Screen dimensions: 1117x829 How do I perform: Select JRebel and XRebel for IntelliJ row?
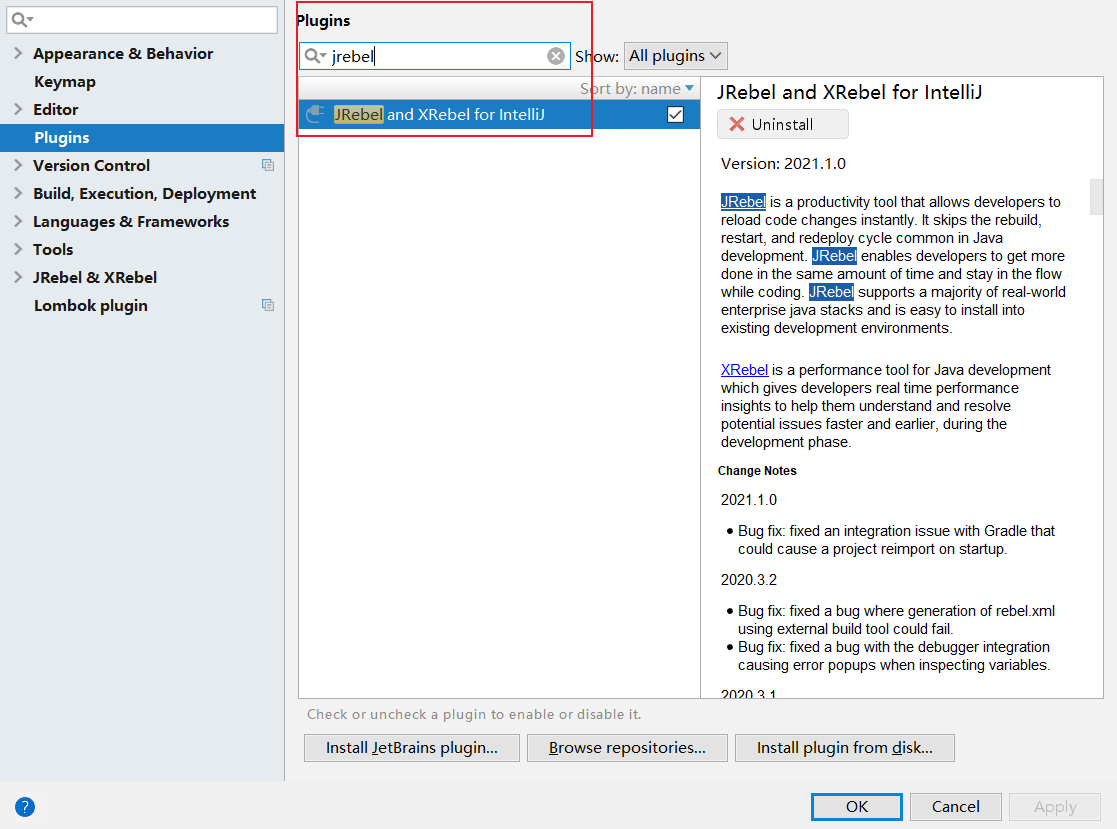pos(499,114)
